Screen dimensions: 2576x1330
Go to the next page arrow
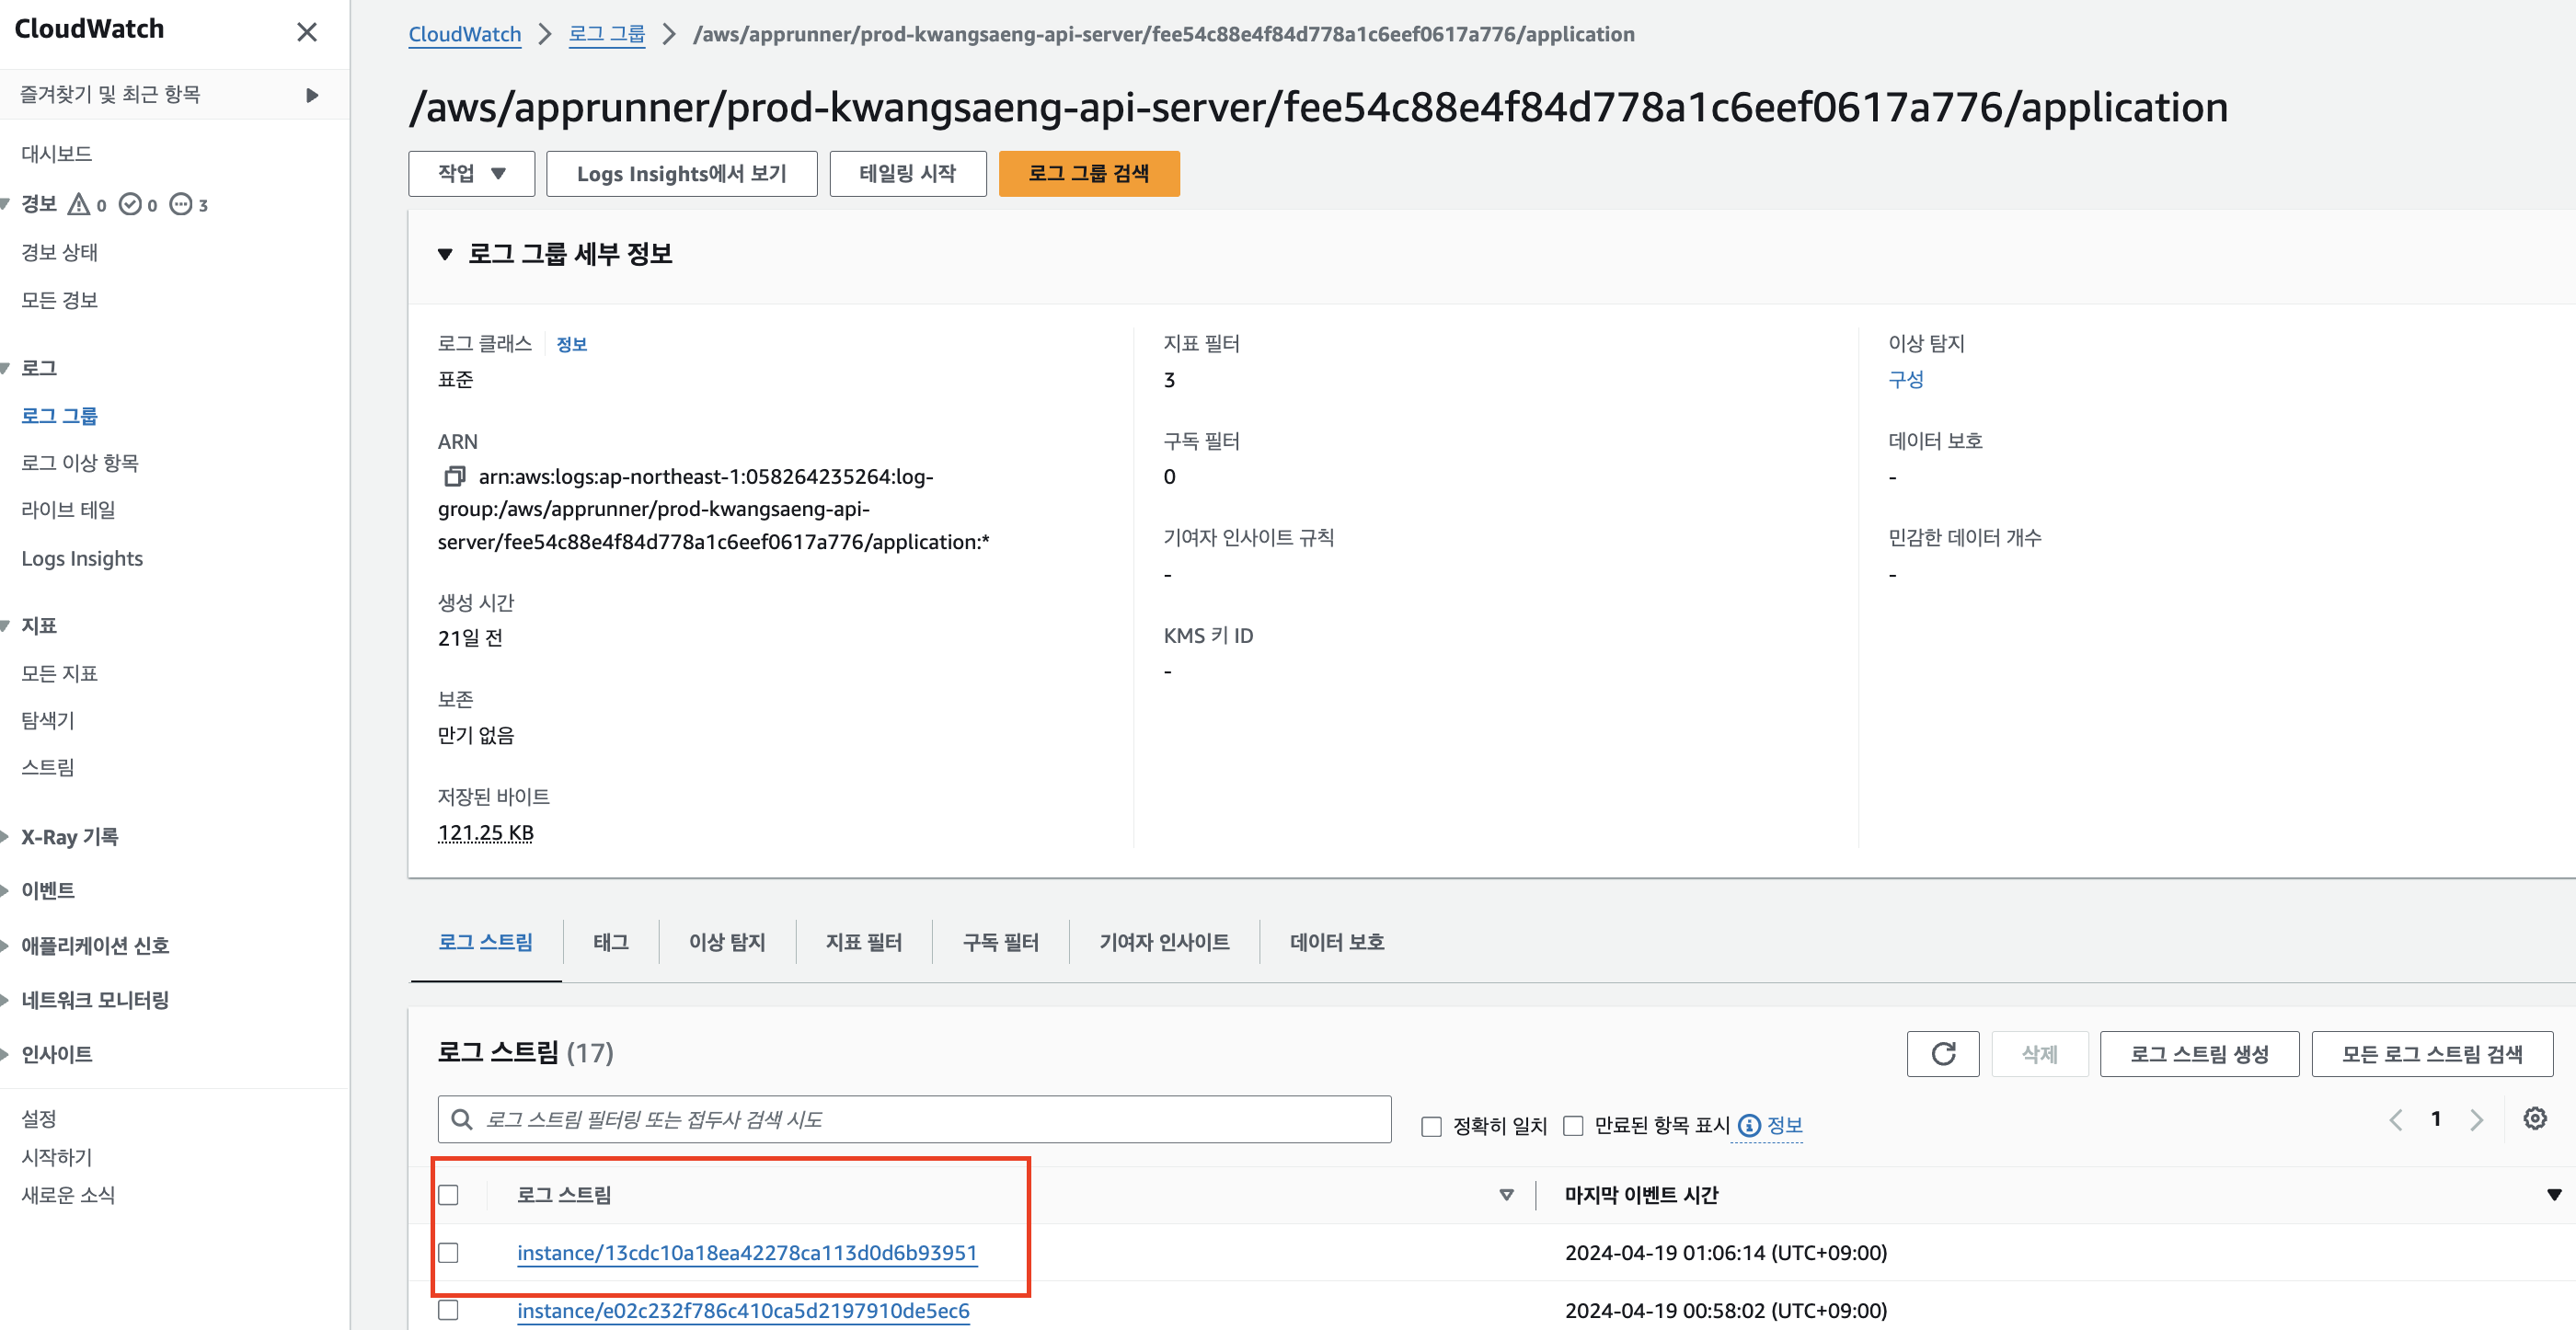point(2476,1120)
